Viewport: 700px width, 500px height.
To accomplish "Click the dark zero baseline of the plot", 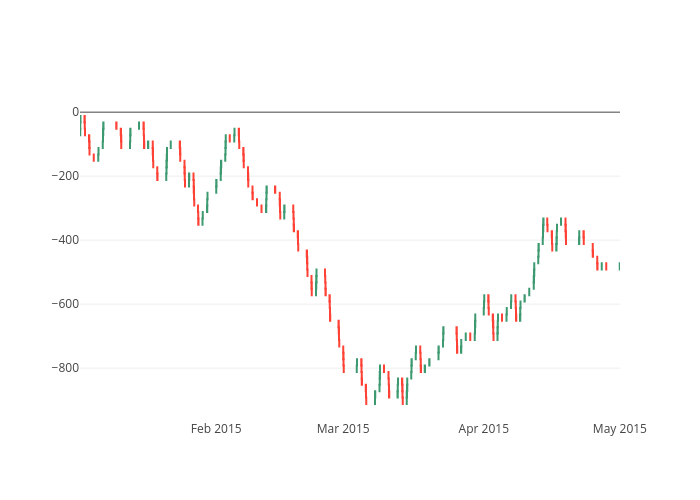I will click(350, 112).
